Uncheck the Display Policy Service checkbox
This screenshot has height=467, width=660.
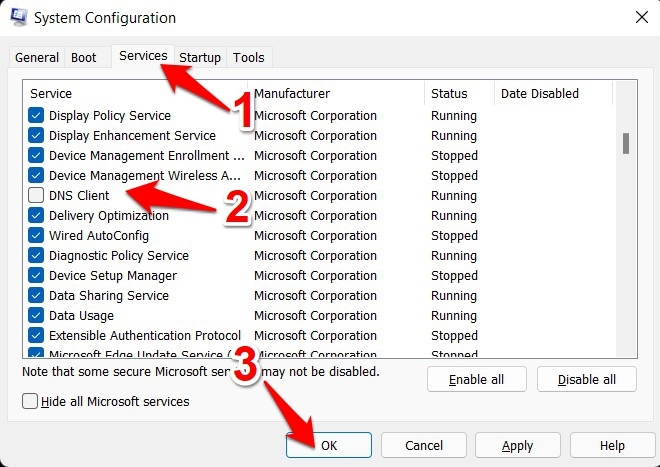coord(37,116)
